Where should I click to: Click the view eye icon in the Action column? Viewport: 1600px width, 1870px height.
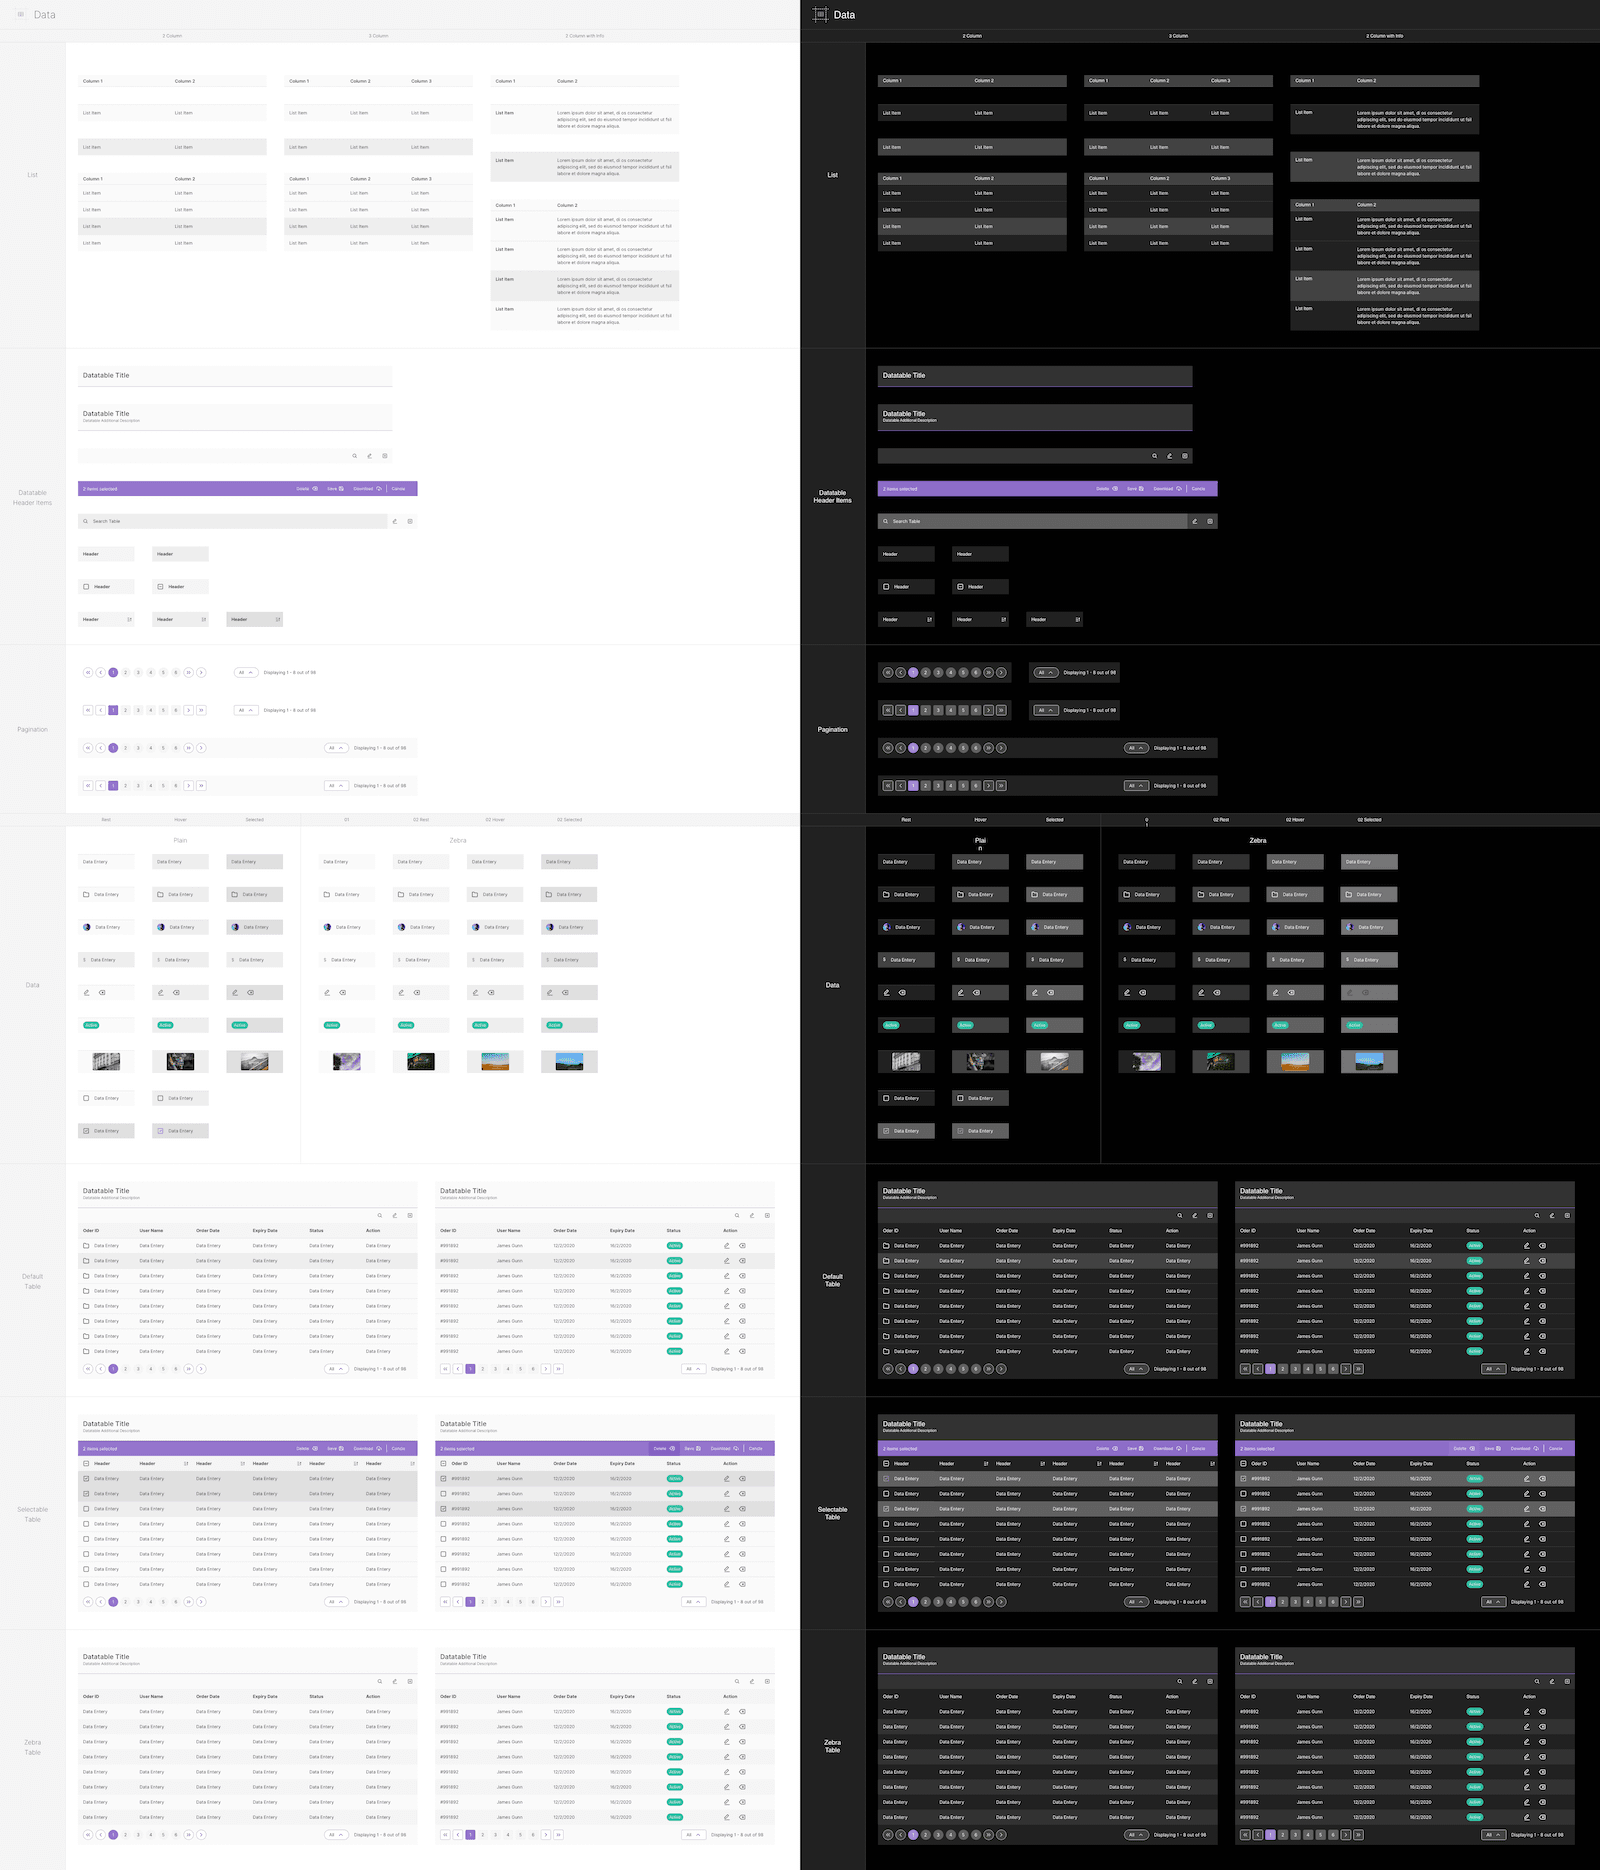742,1246
